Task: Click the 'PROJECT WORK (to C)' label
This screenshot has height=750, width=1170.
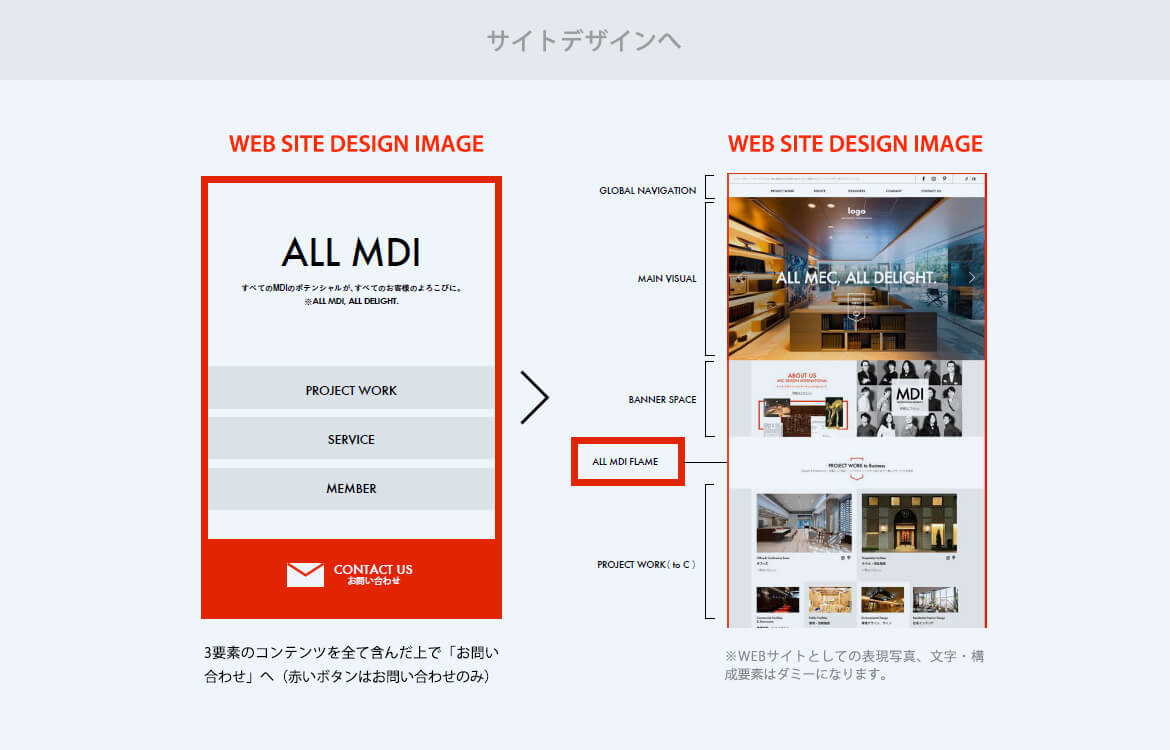Action: pyautogui.click(x=646, y=564)
